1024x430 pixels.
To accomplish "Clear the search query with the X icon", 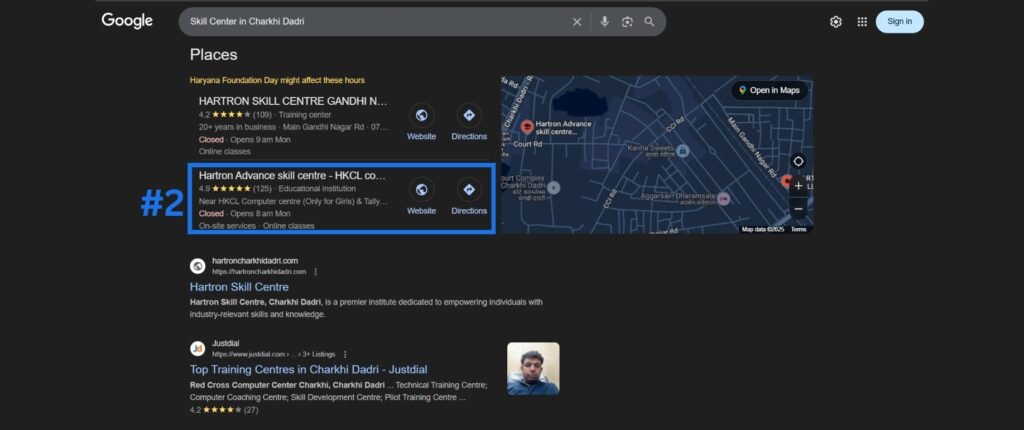I will [x=576, y=22].
